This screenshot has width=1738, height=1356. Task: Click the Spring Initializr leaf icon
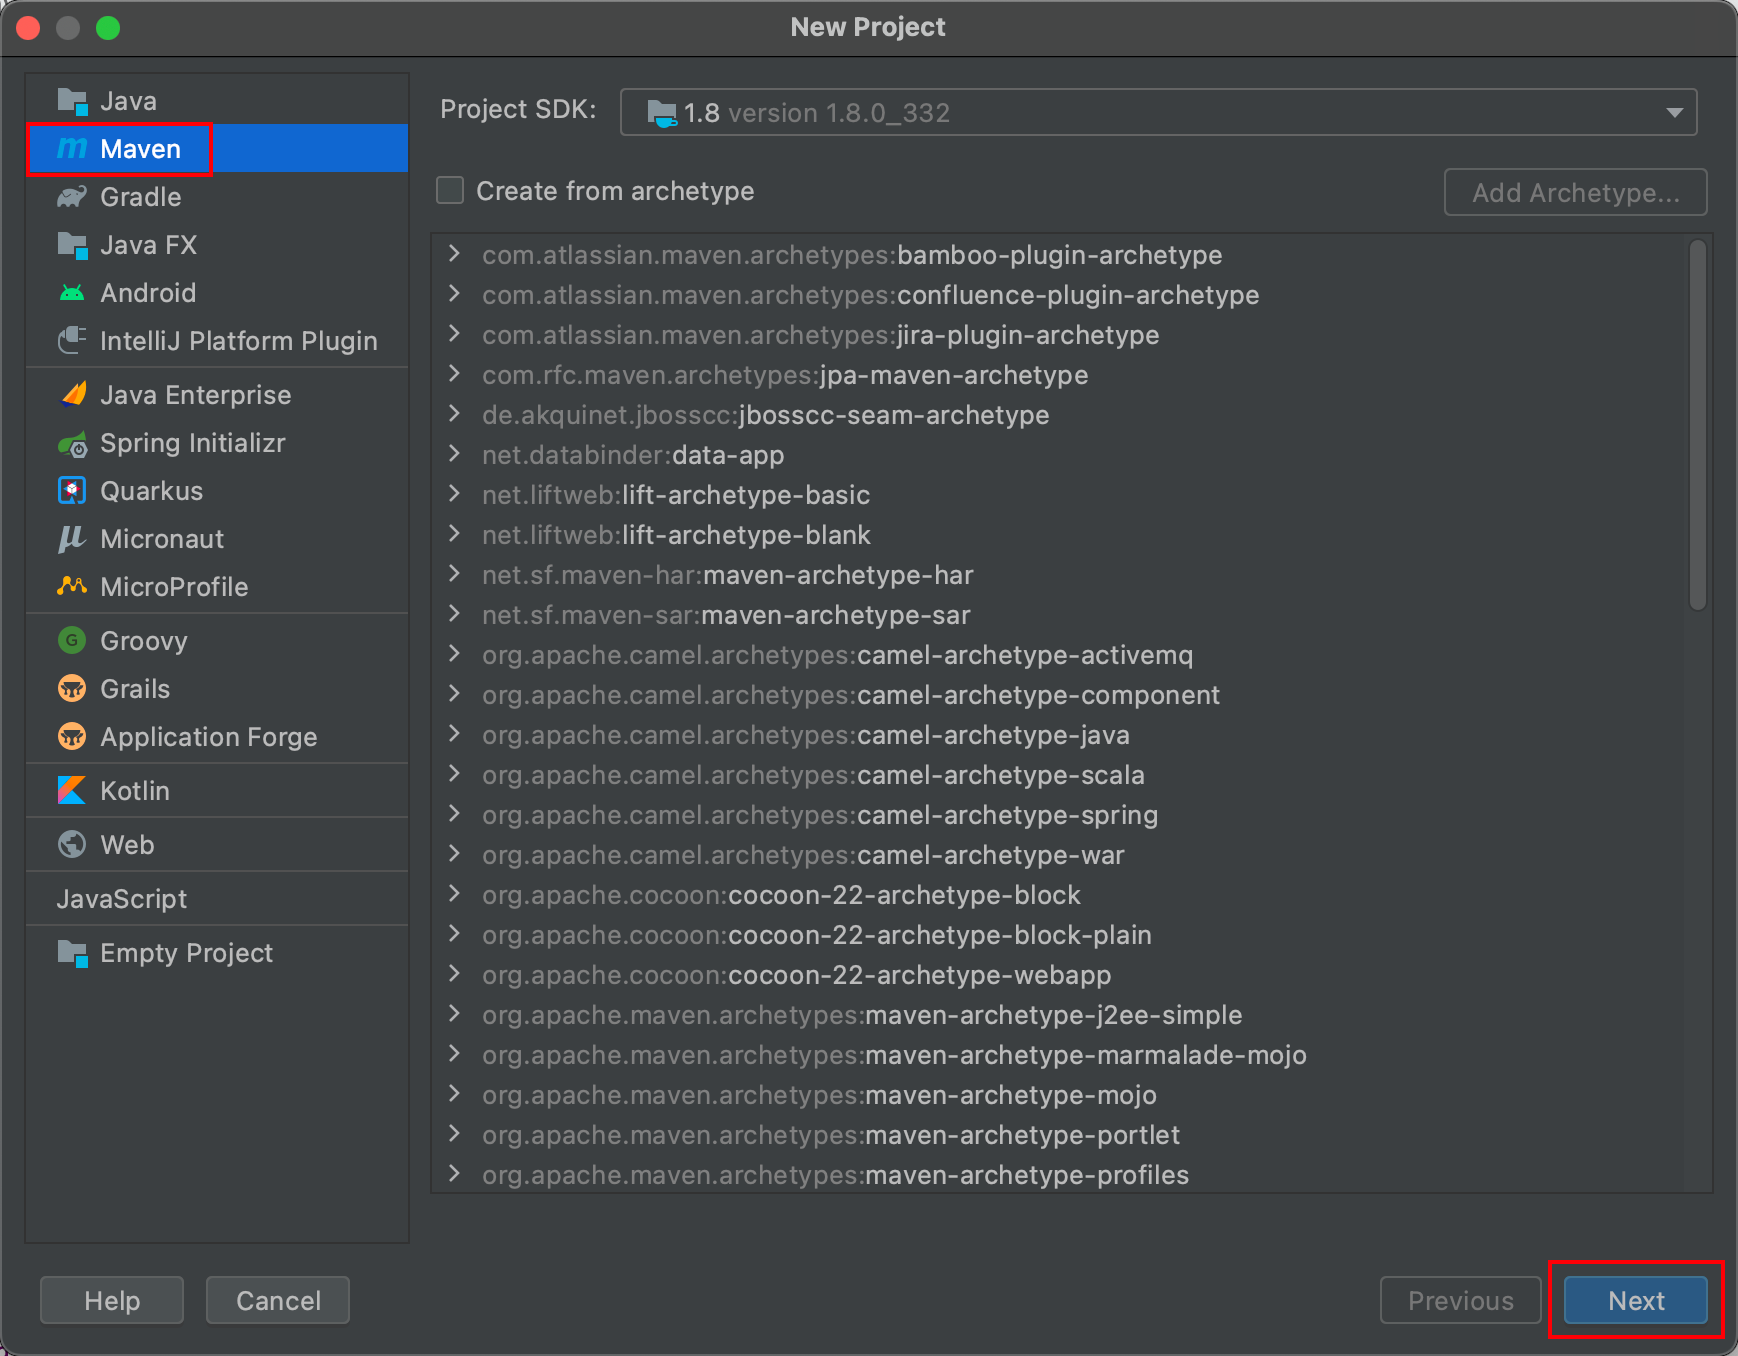point(72,443)
